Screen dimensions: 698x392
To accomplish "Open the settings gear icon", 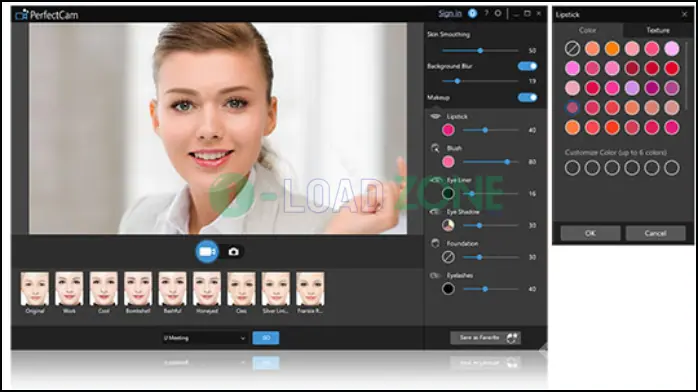I will 498,13.
